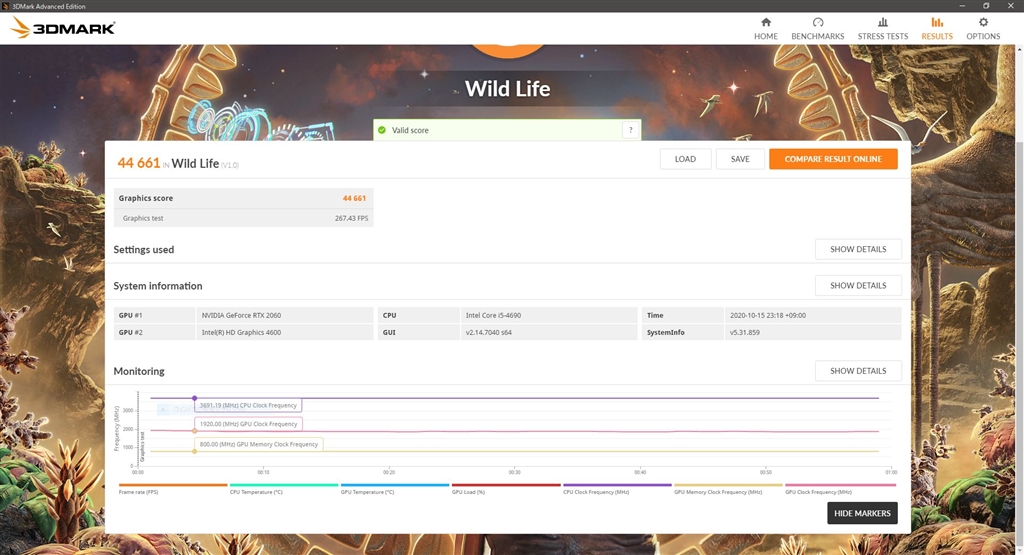This screenshot has width=1024, height=555.
Task: Open the BENCHMARKS tab
Action: [x=818, y=29]
